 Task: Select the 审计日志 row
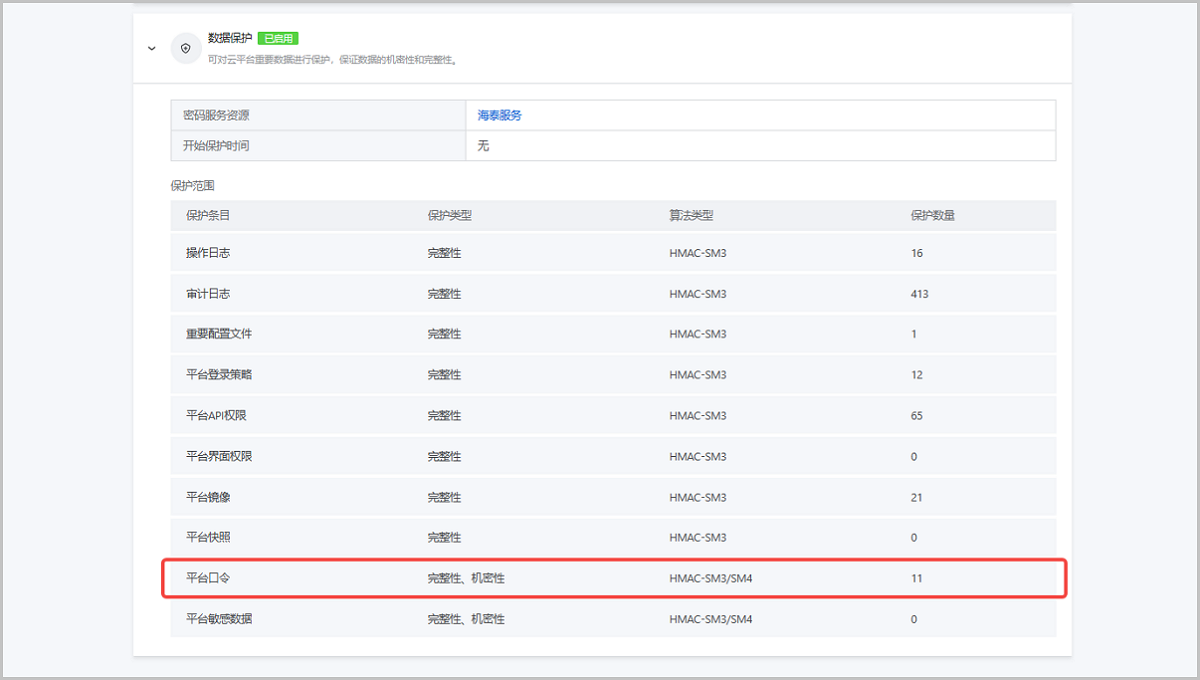(208, 294)
